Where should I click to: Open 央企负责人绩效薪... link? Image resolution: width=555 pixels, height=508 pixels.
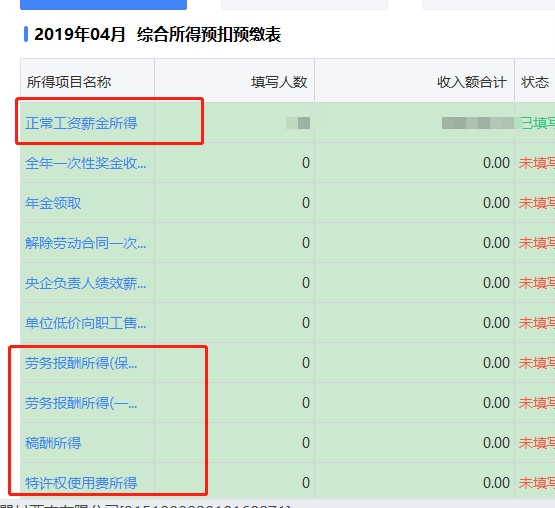coord(85,283)
